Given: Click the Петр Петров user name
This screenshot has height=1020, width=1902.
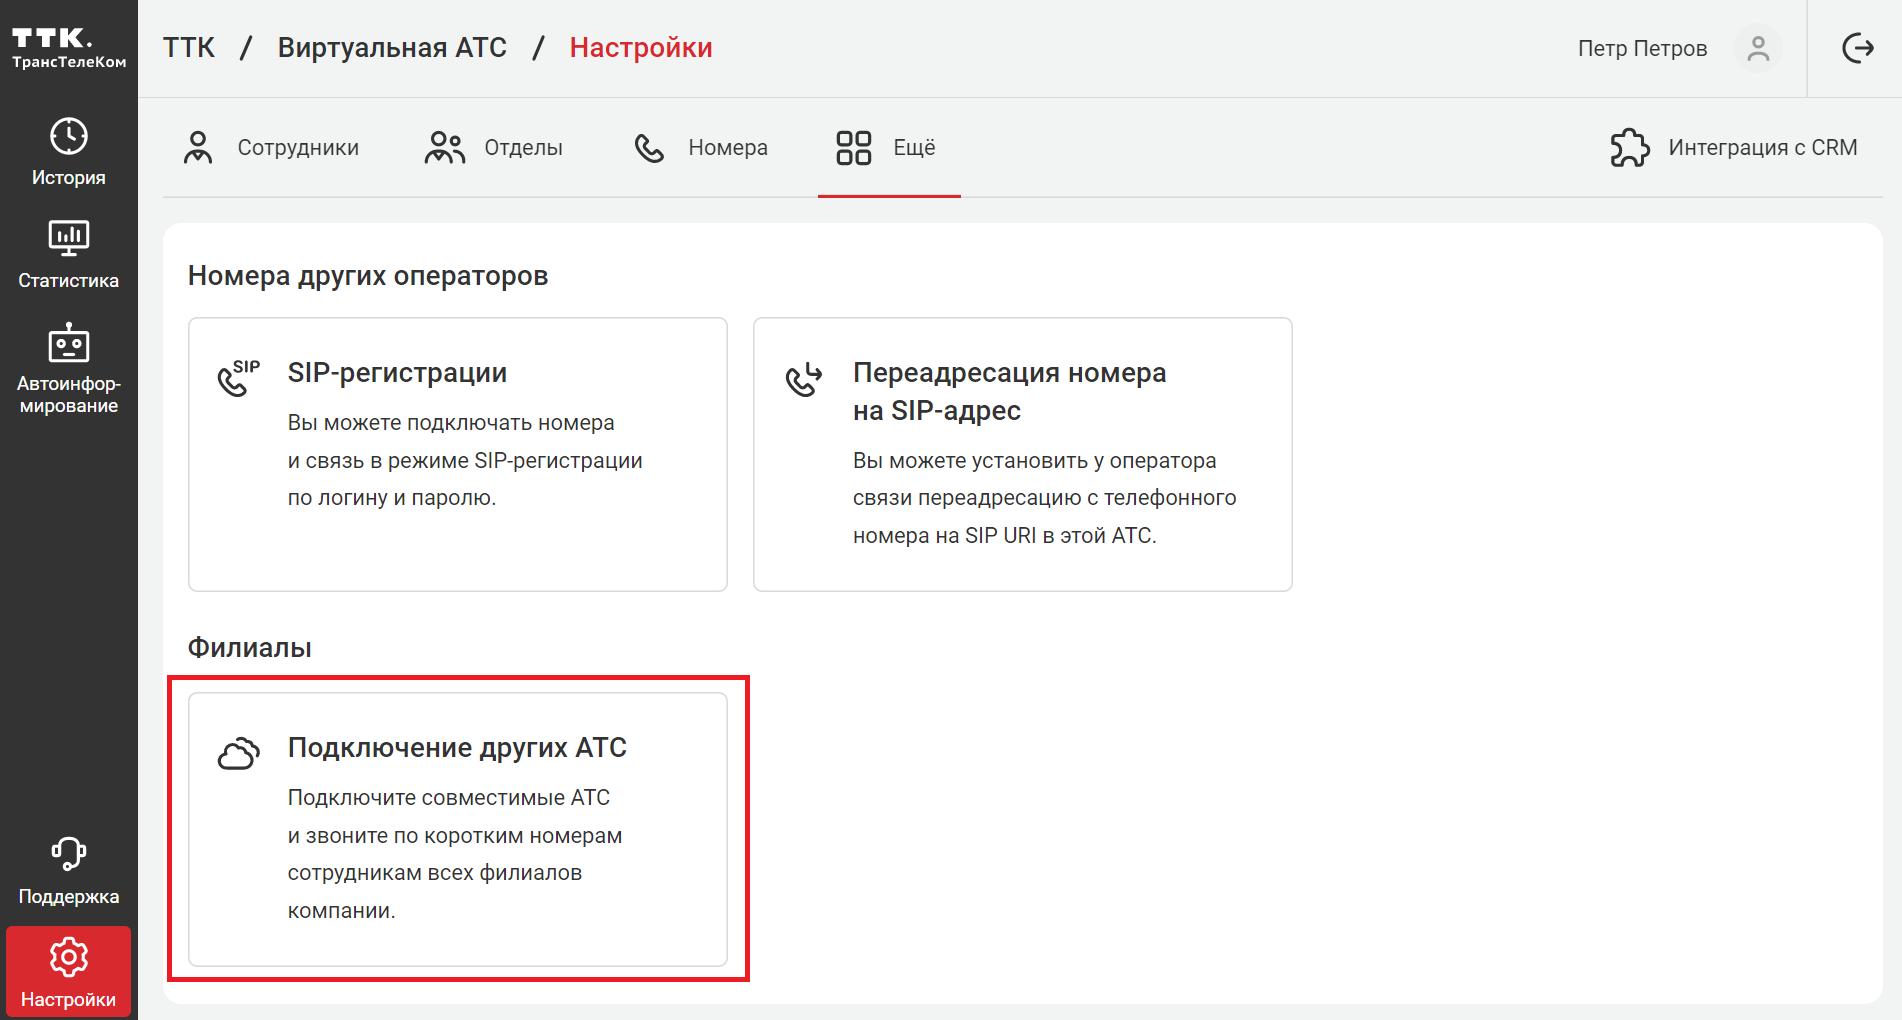Looking at the screenshot, I should click(x=1642, y=48).
